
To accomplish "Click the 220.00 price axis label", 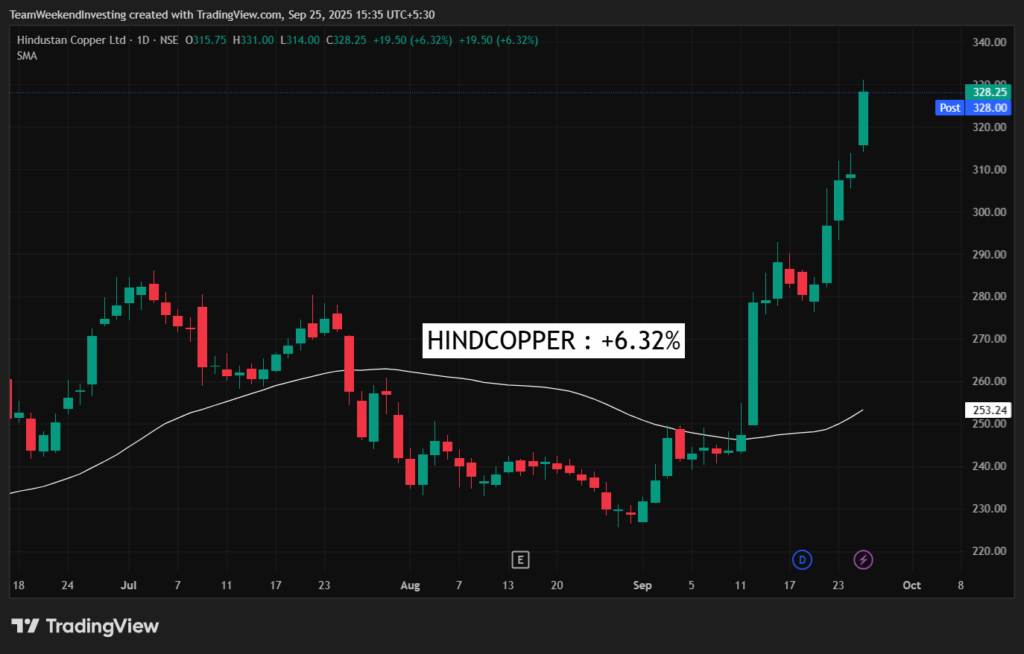I will point(989,551).
